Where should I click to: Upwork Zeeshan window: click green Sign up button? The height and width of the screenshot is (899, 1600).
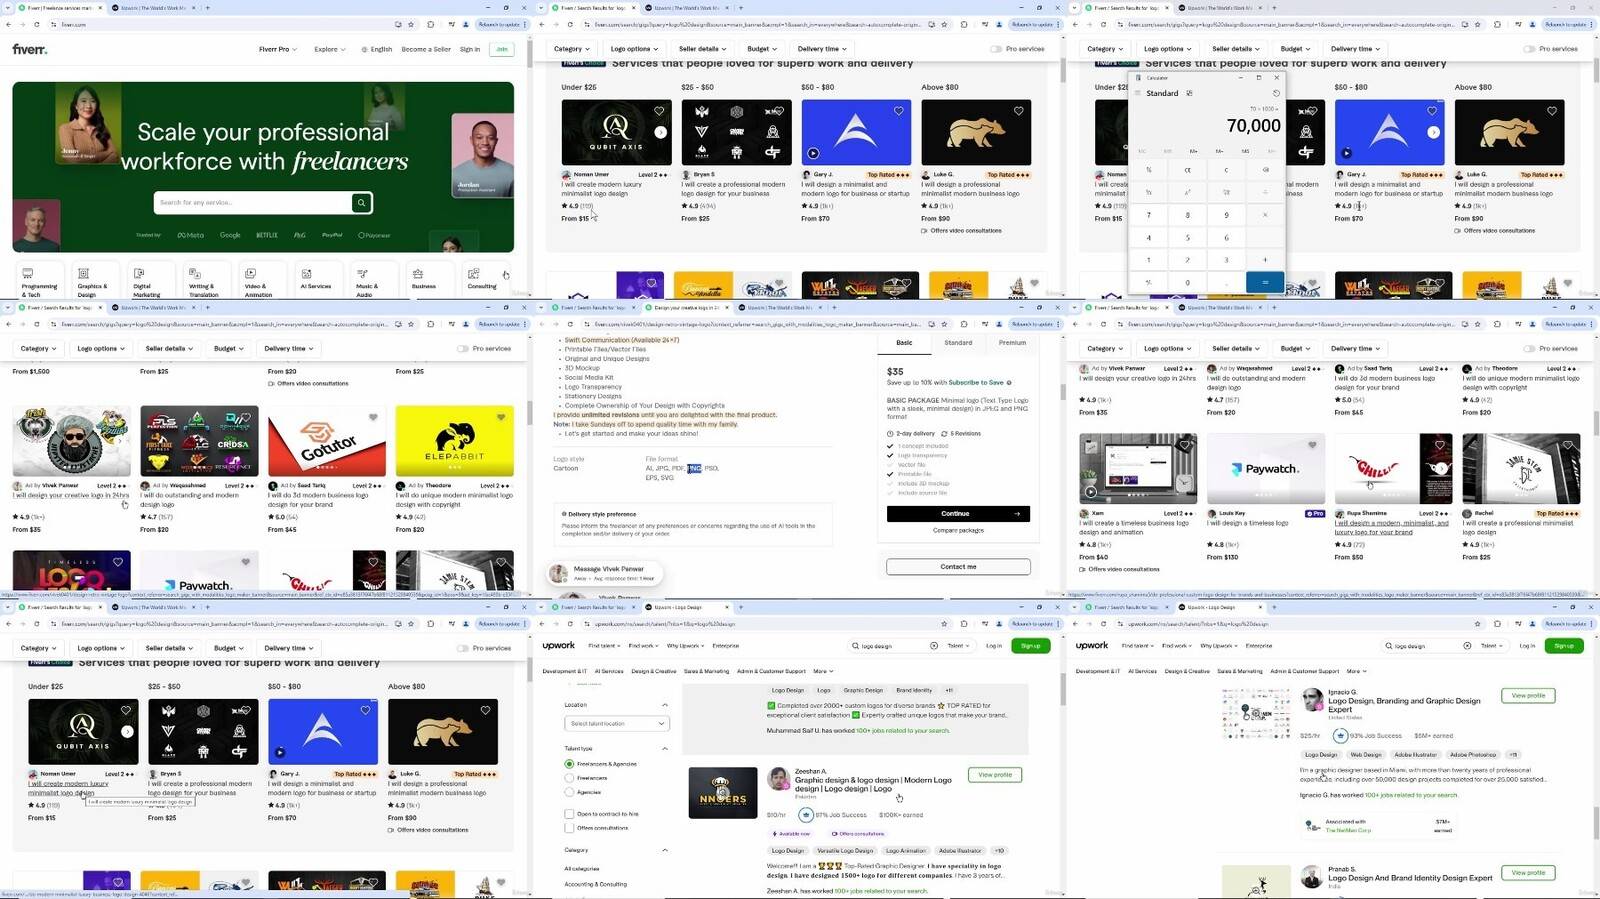click(x=1031, y=646)
